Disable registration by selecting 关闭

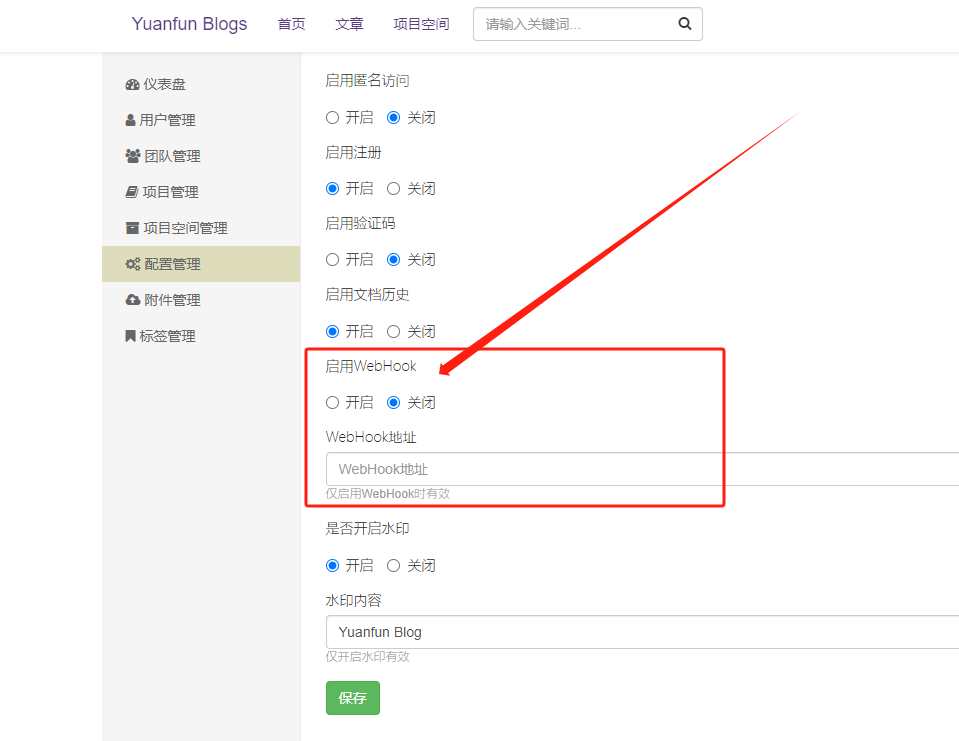tap(394, 189)
